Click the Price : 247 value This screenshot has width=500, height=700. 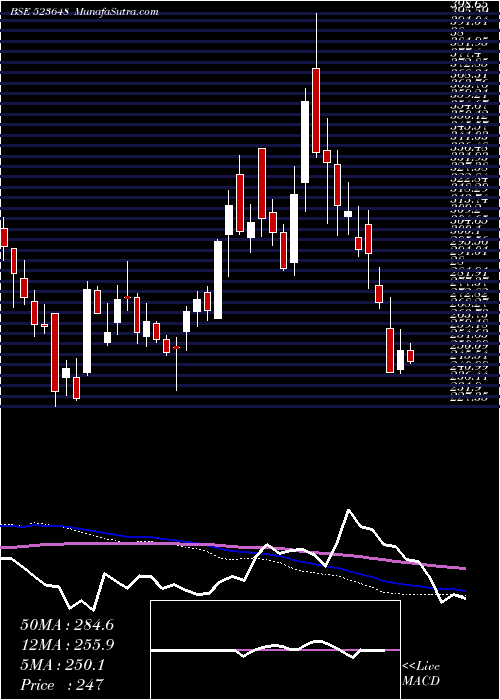click(62, 685)
